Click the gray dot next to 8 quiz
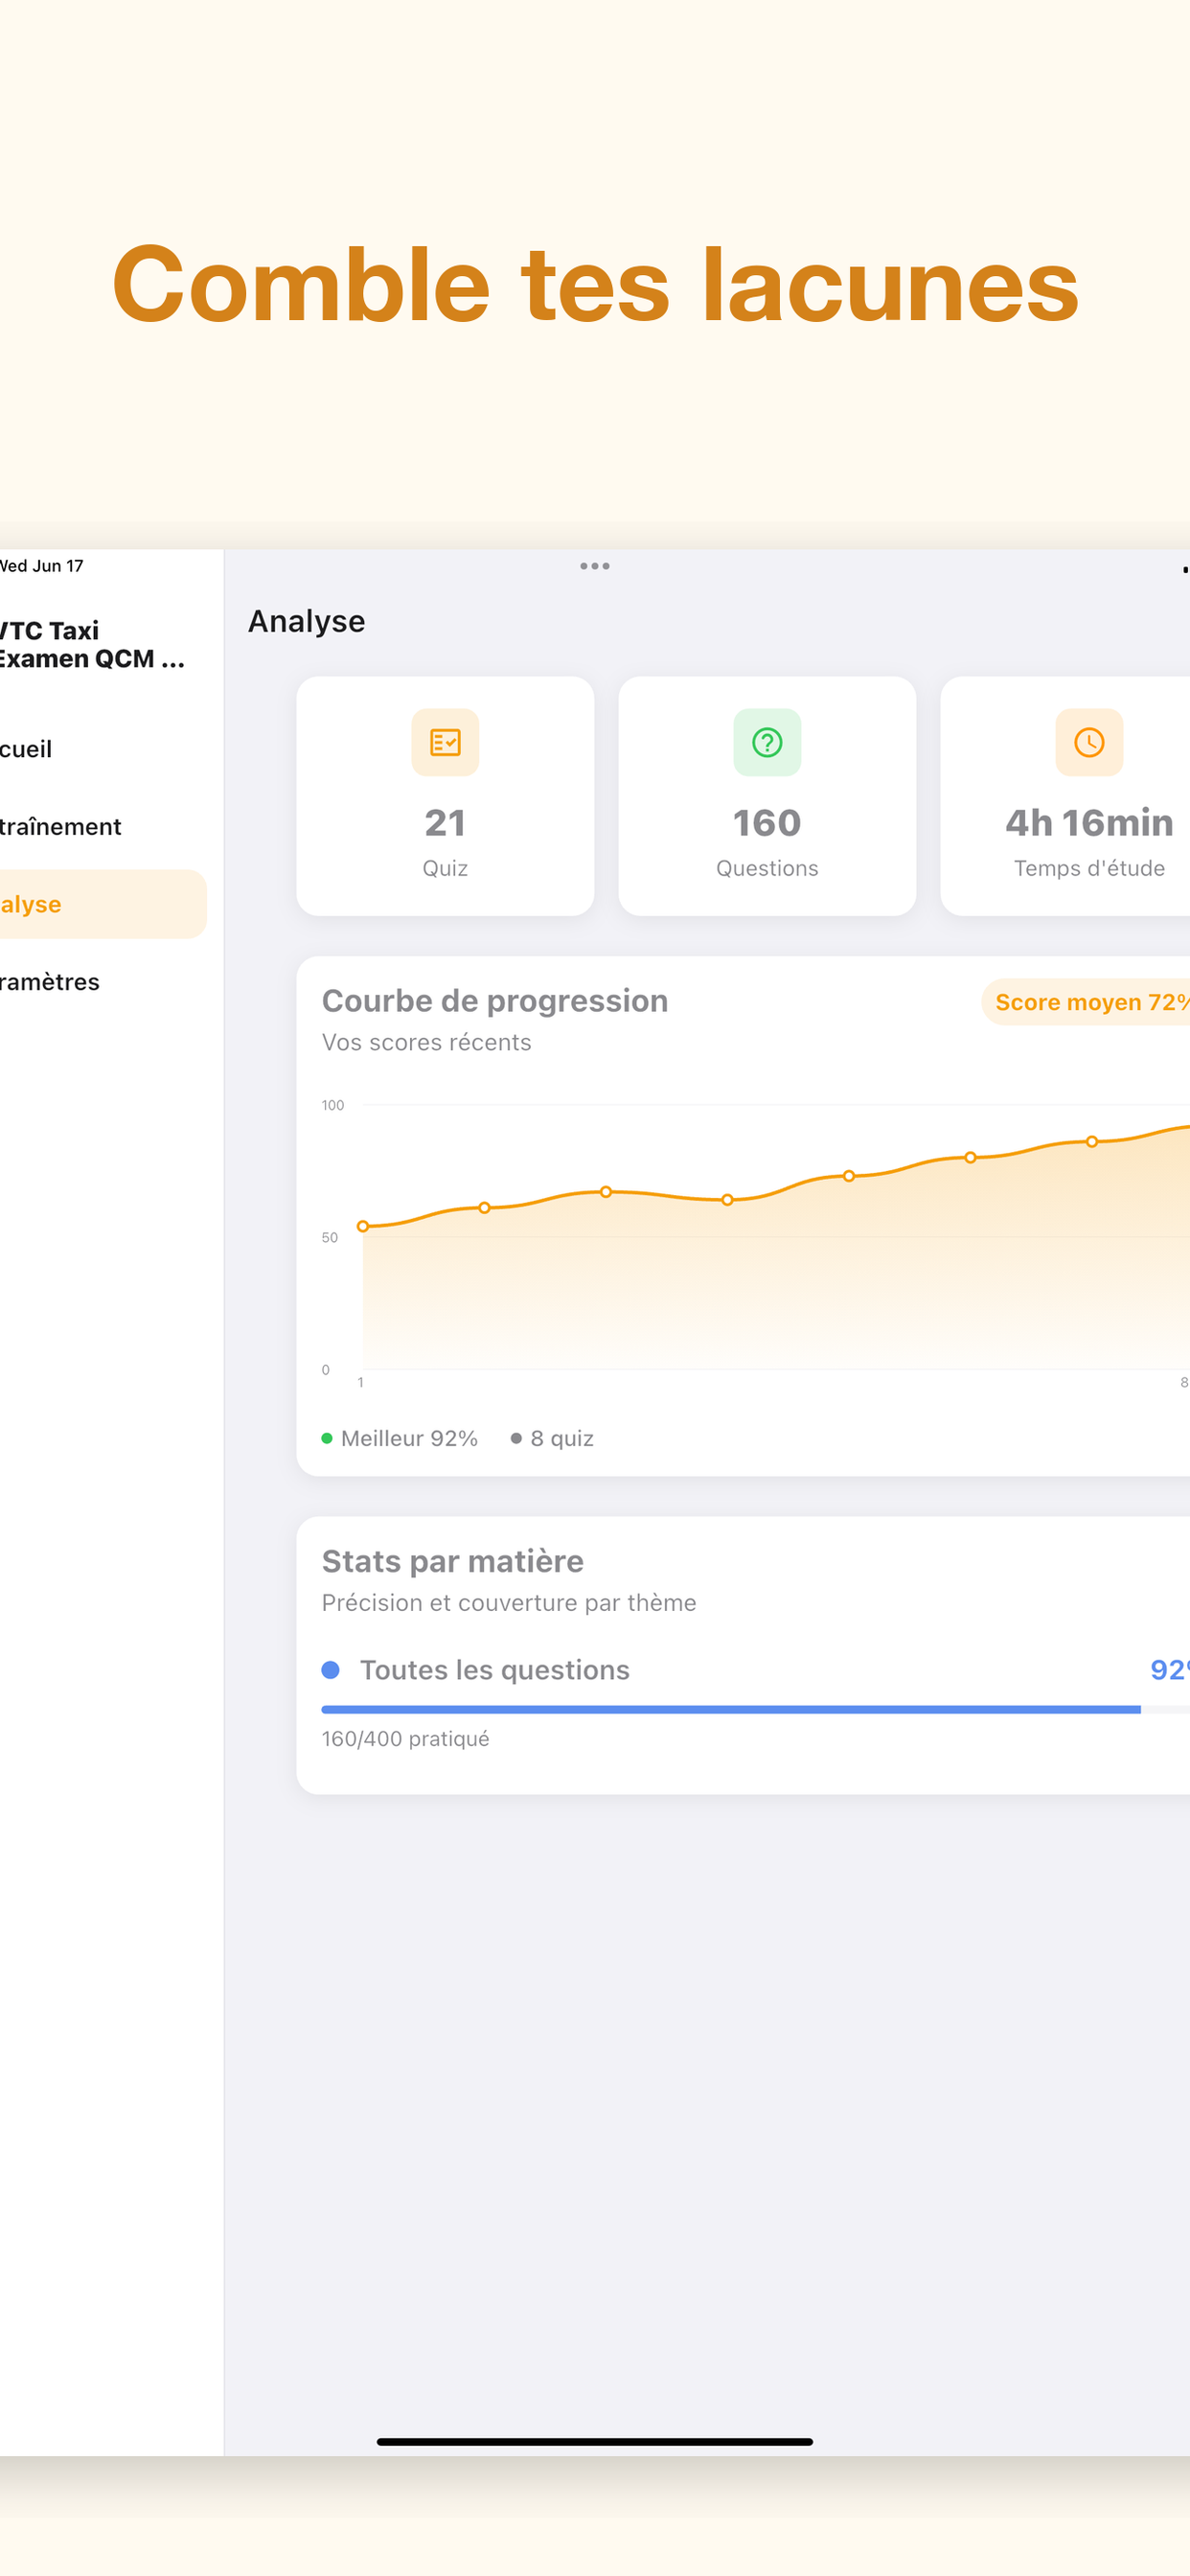 pyautogui.click(x=516, y=1438)
